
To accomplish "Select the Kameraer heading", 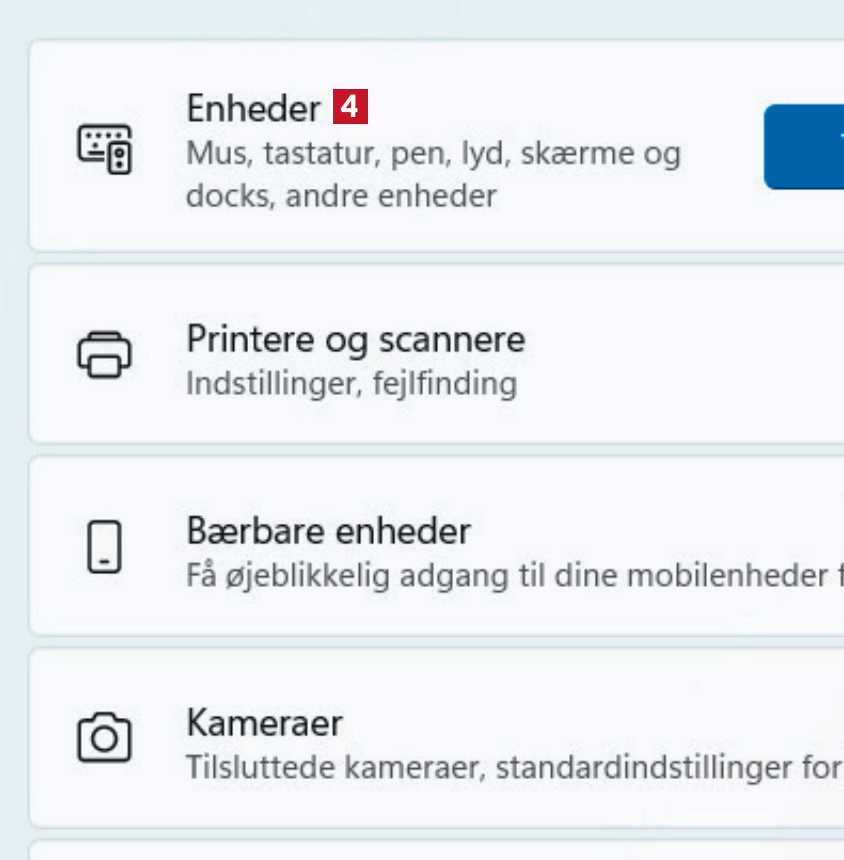I will click(264, 722).
